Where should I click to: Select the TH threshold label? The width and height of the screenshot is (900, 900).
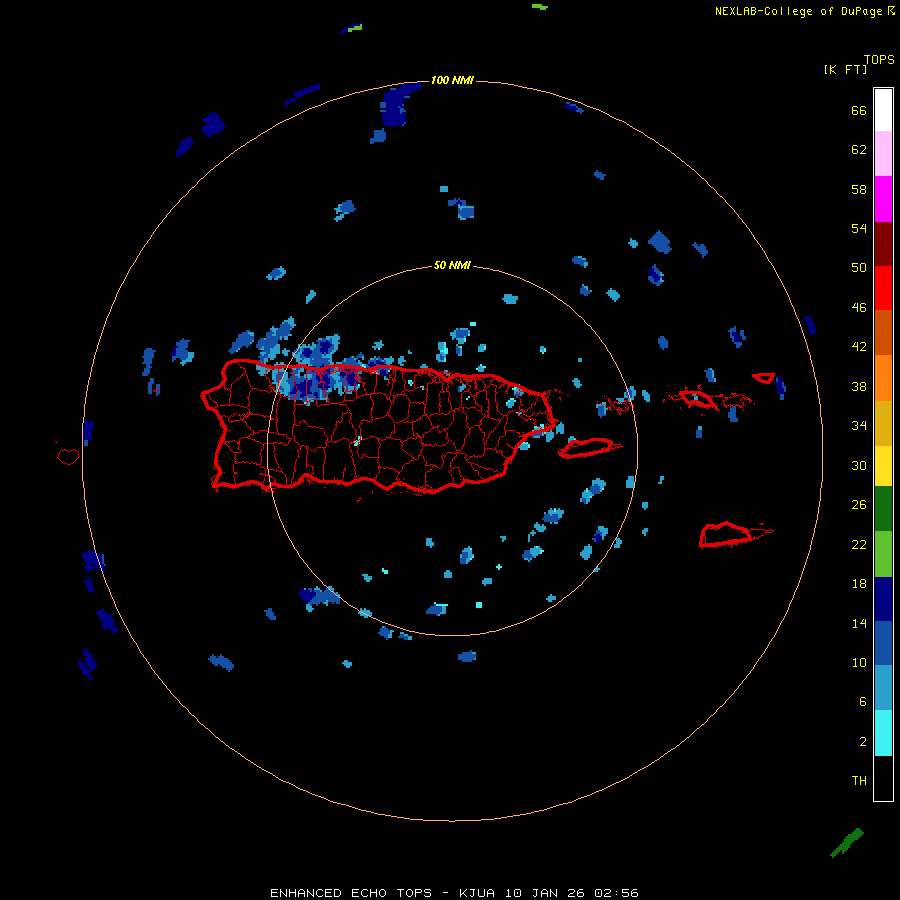[859, 781]
